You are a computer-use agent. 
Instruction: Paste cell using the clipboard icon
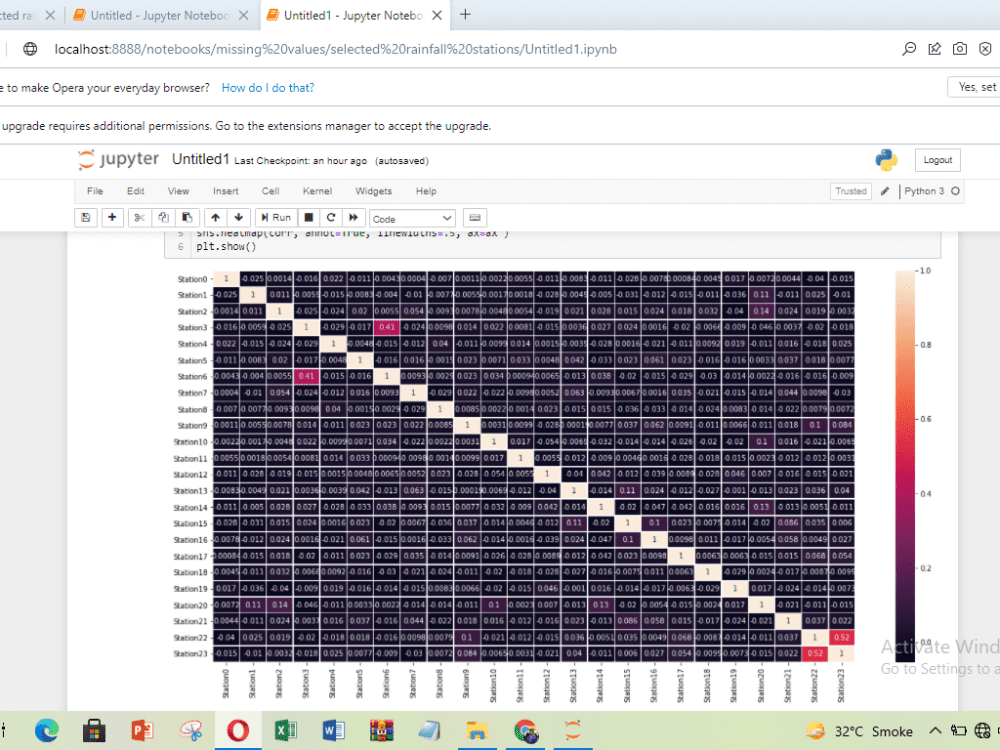[187, 217]
